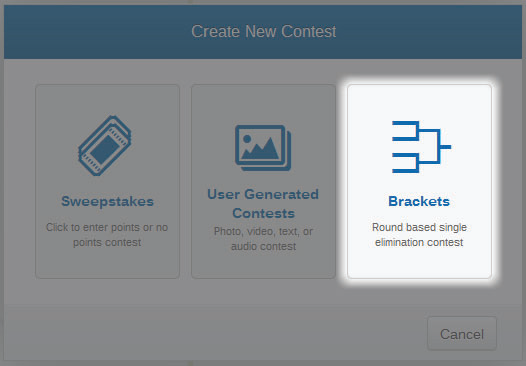Click the dialog footer left of Cancel

pos(215,334)
